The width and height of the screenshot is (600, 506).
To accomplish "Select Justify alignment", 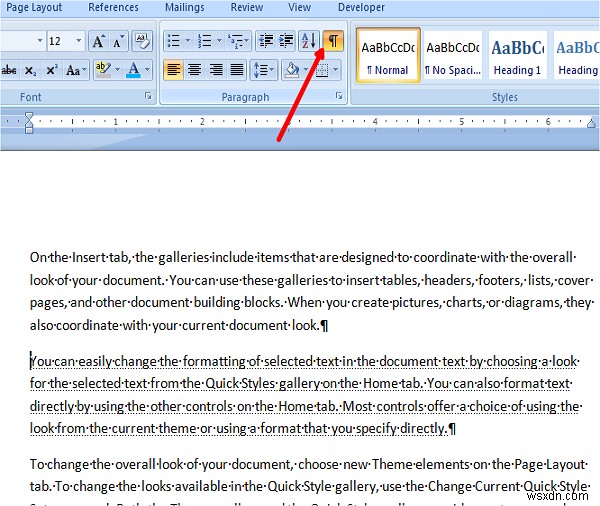I will (x=237, y=70).
